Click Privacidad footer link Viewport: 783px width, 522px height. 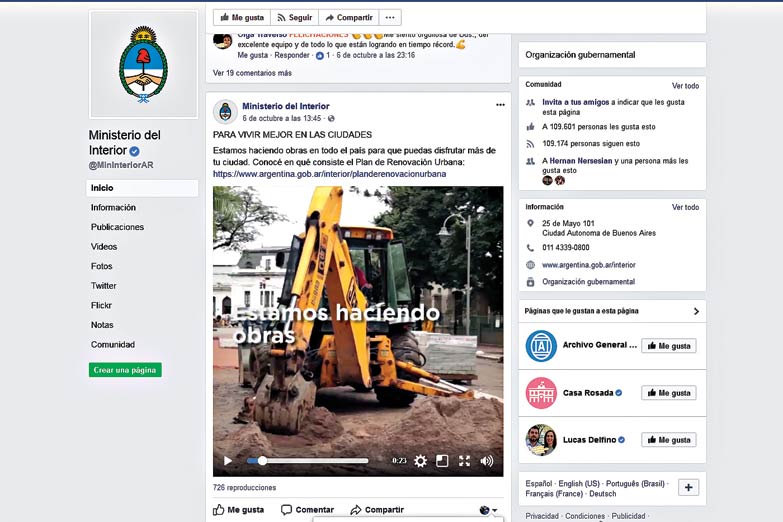tap(542, 516)
